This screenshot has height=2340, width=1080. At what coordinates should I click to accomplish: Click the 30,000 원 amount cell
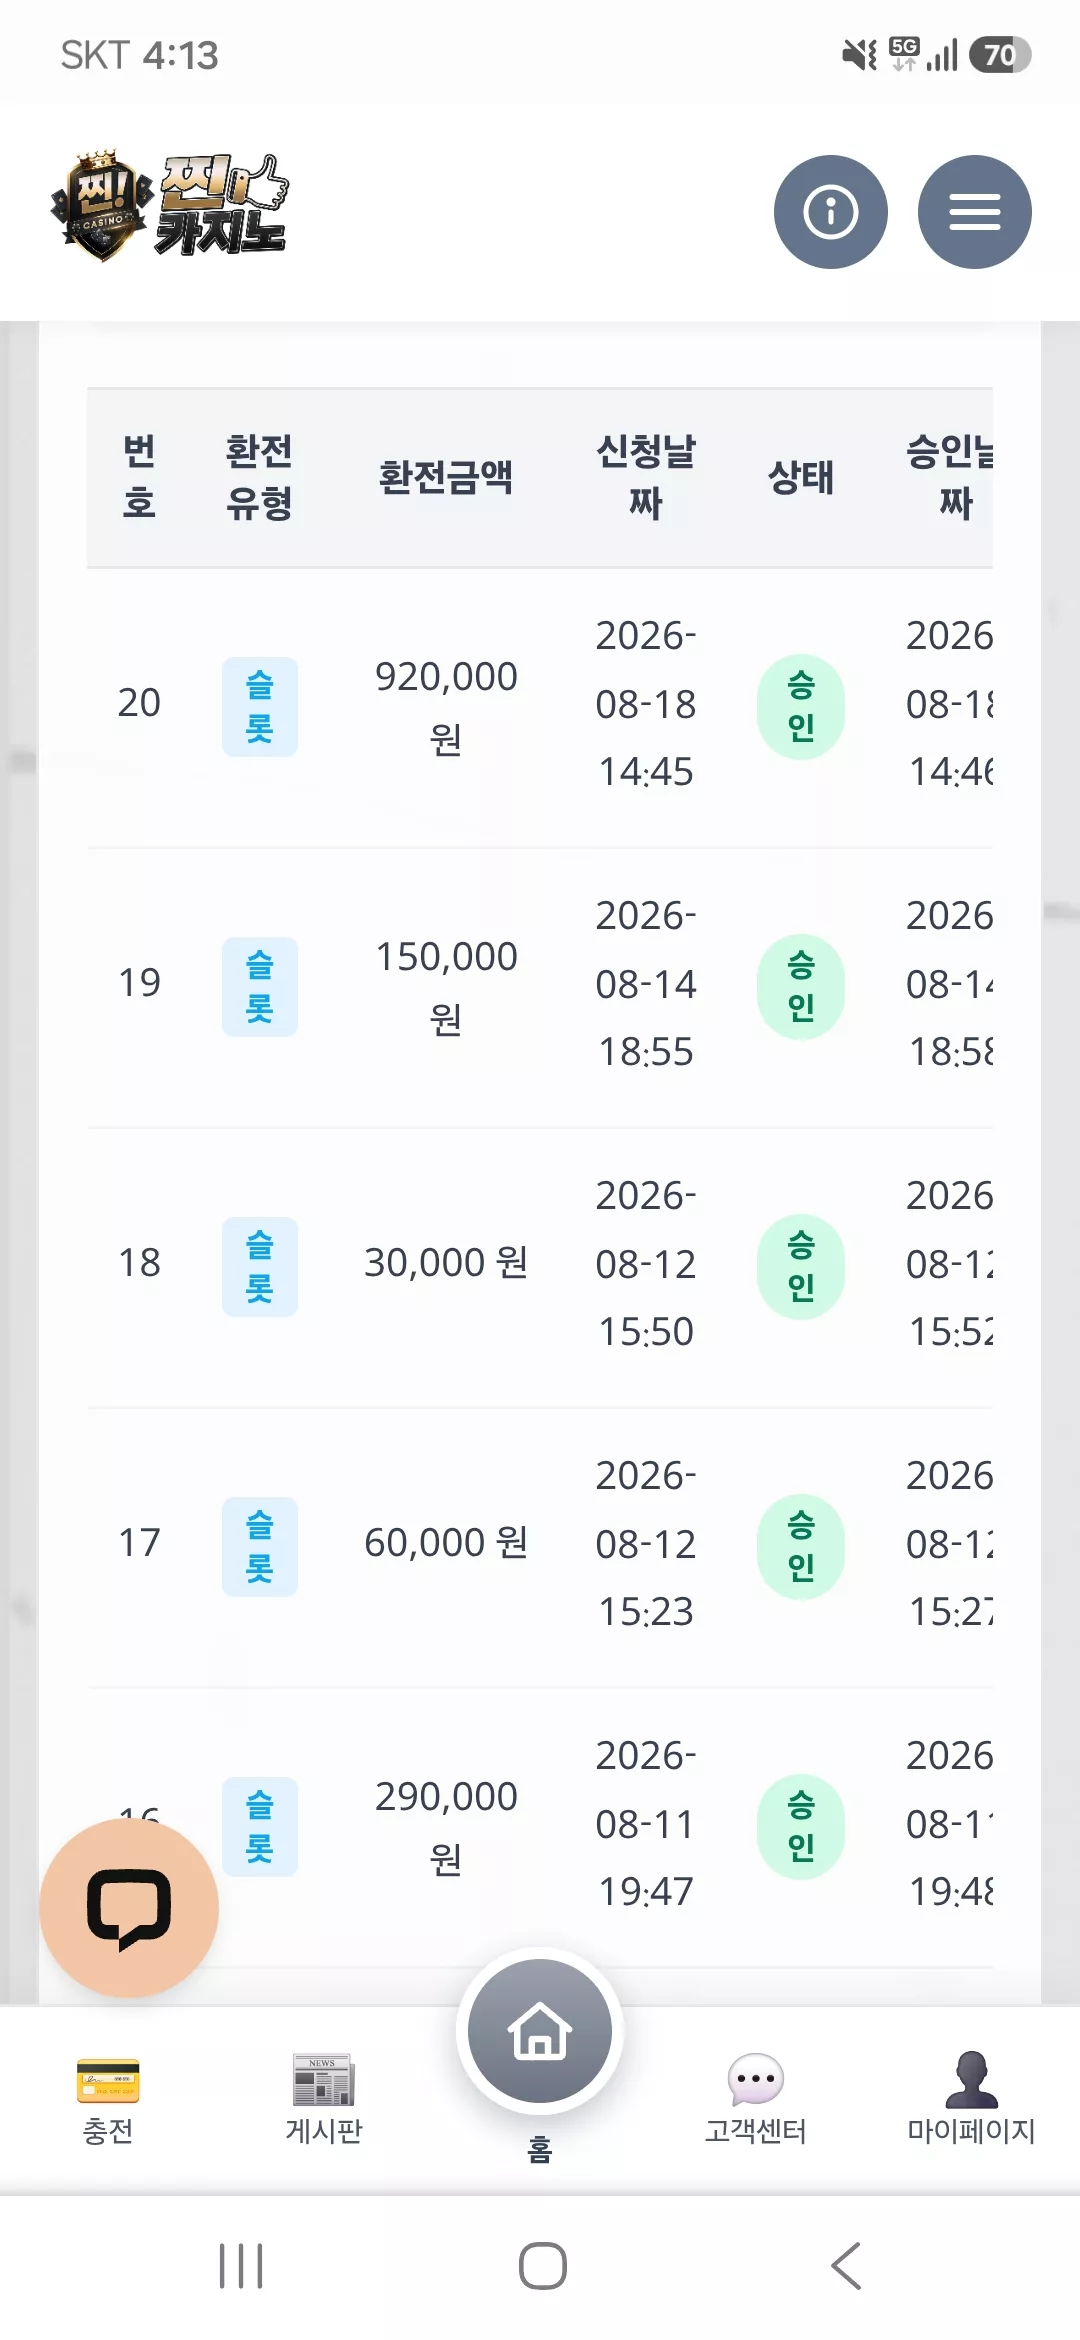coord(446,1263)
